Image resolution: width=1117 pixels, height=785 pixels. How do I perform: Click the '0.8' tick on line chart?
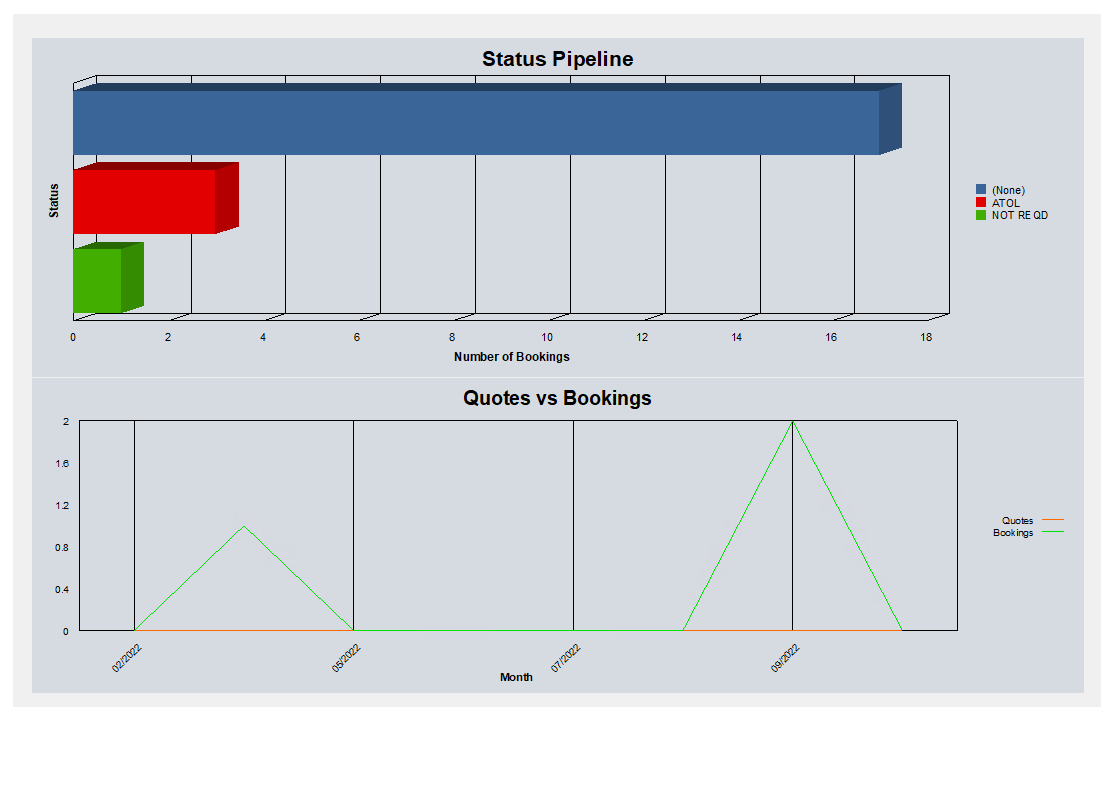coord(62,548)
